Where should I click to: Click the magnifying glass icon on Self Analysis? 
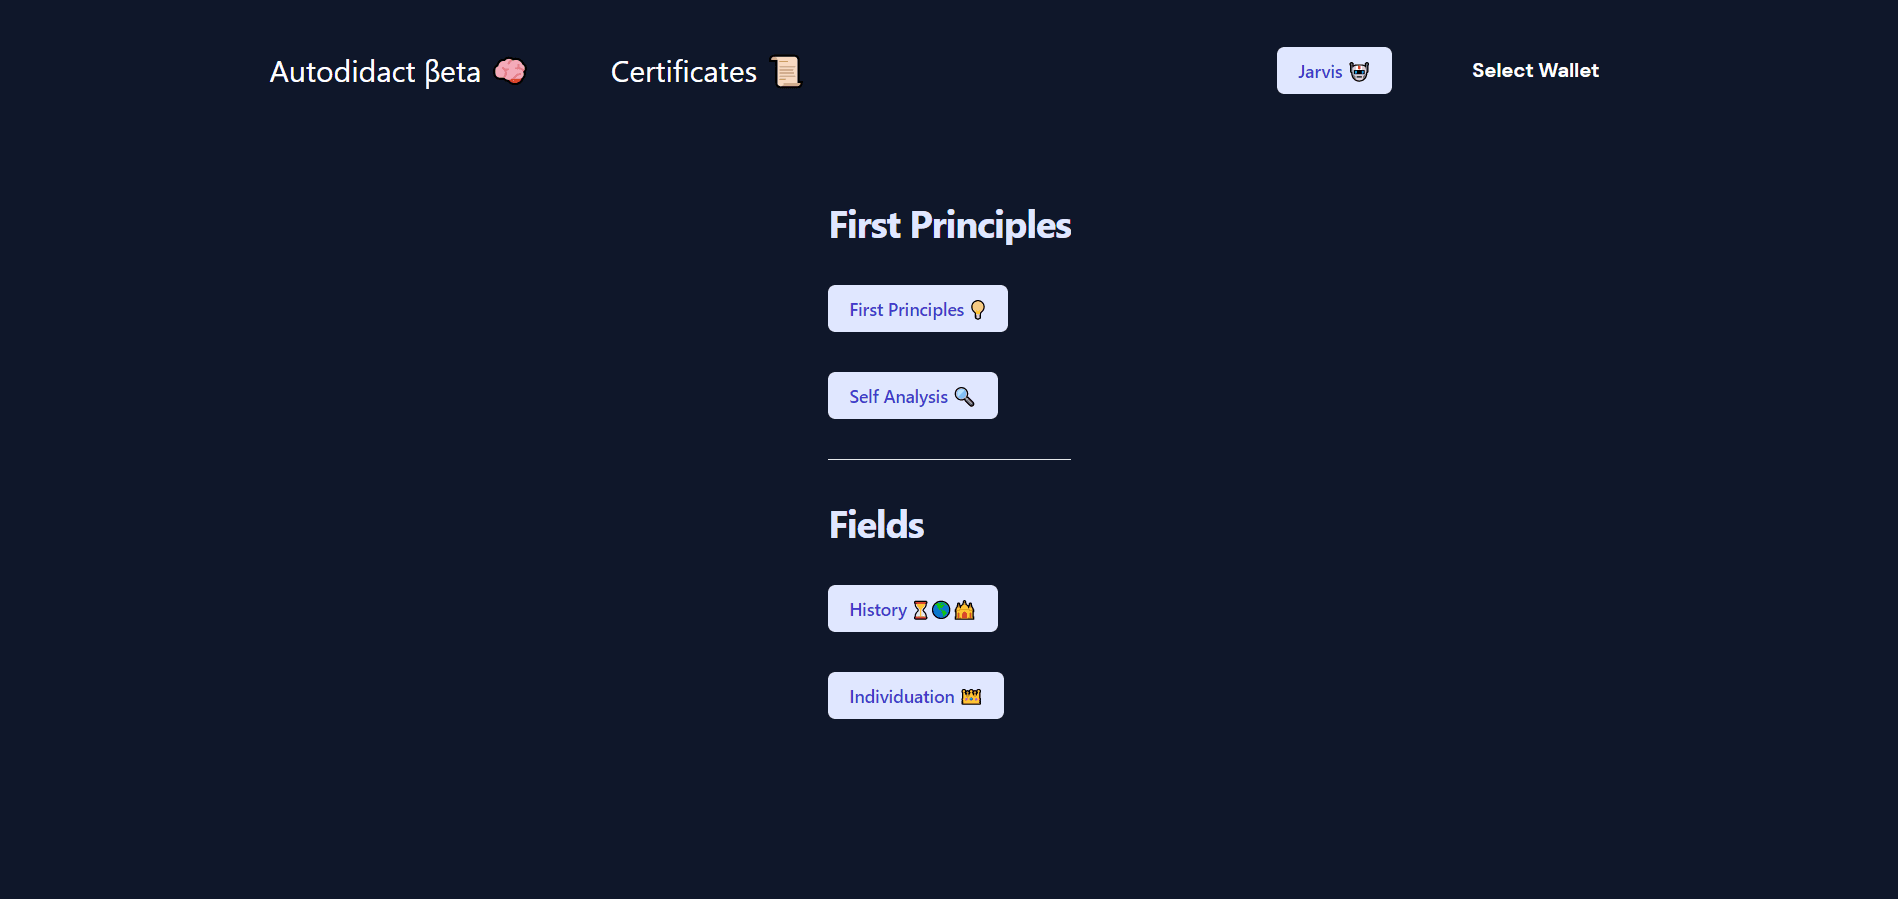pyautogui.click(x=964, y=397)
